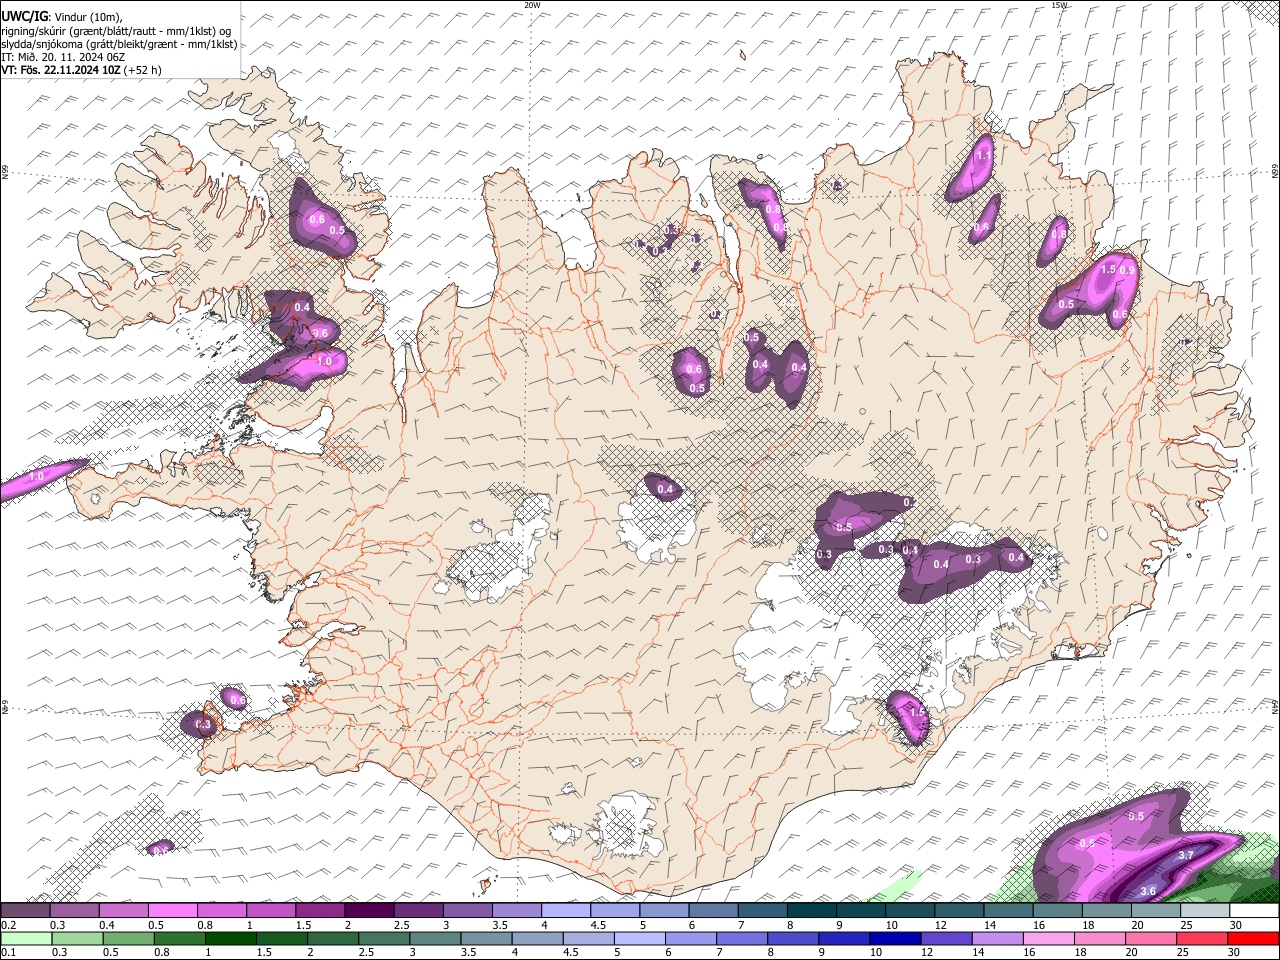Image resolution: width=1280 pixels, height=960 pixels.
Task: Click the '15W' longitude label
Action: point(1059,5)
